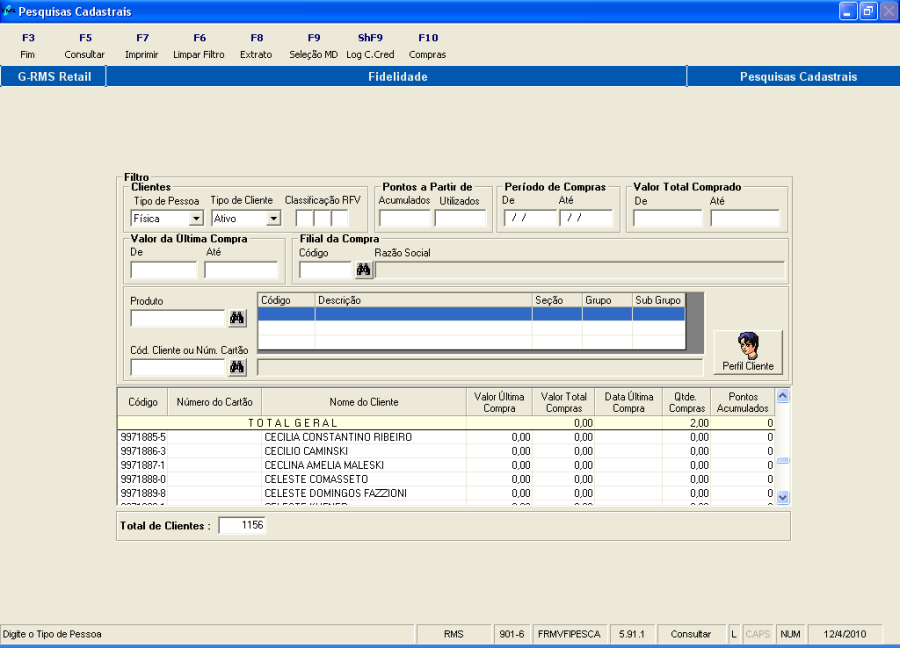Click the Seção column header

click(x=557, y=300)
